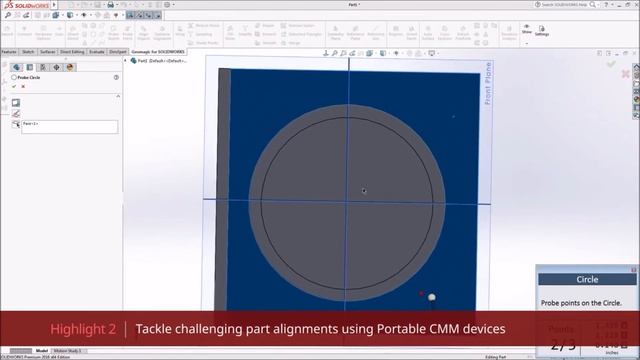Select the sketch option icon in Probe Circle panel
This screenshot has width=640, height=360.
tap(16, 113)
